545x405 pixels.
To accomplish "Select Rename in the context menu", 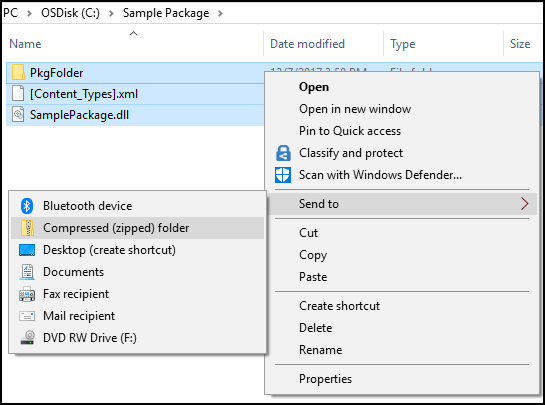I will click(320, 350).
